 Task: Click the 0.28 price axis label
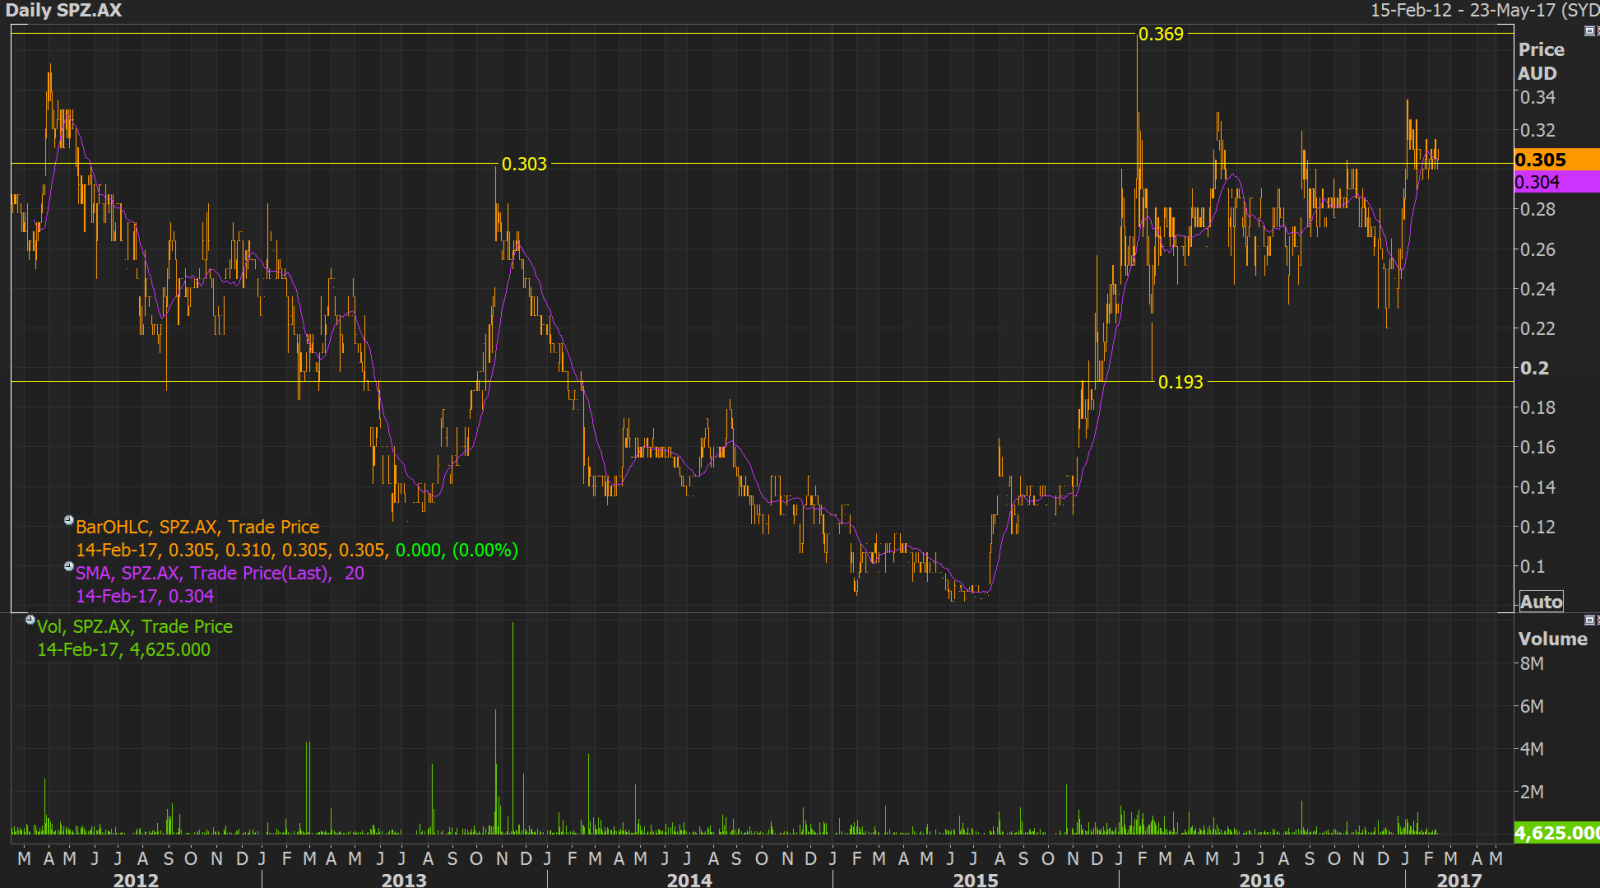pyautogui.click(x=1538, y=210)
